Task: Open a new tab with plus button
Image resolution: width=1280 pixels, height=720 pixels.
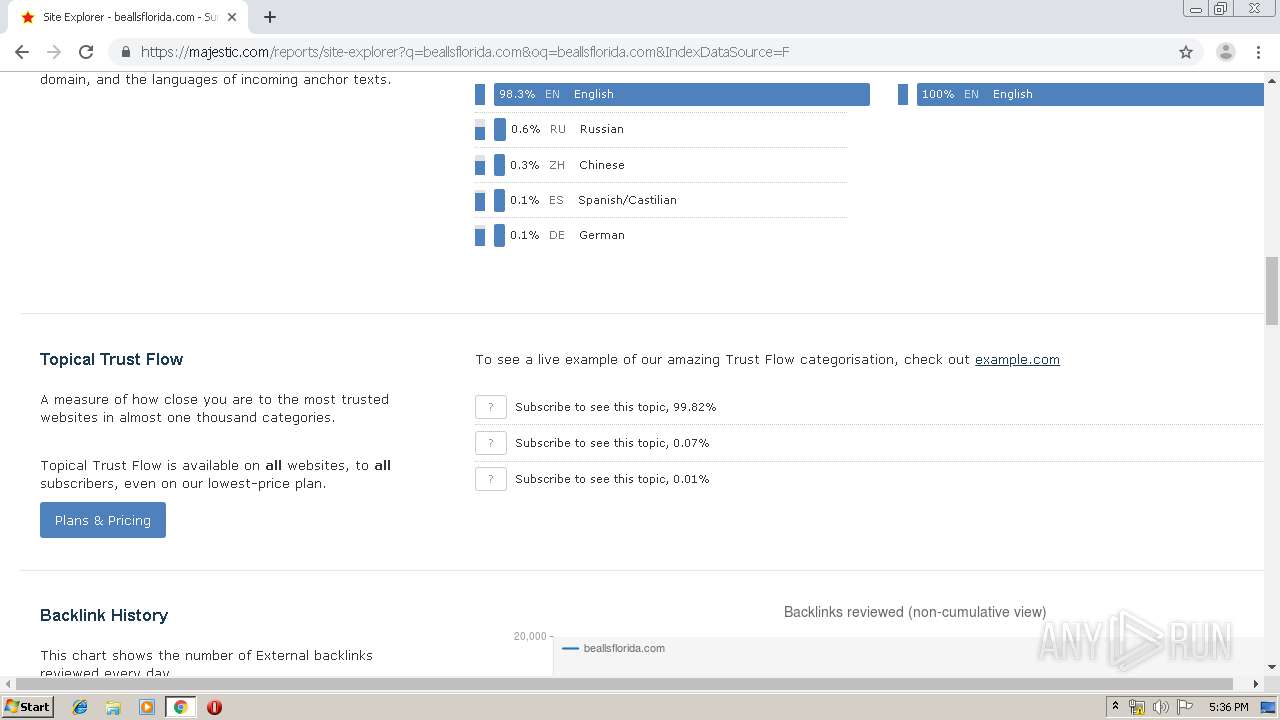Action: tap(270, 17)
